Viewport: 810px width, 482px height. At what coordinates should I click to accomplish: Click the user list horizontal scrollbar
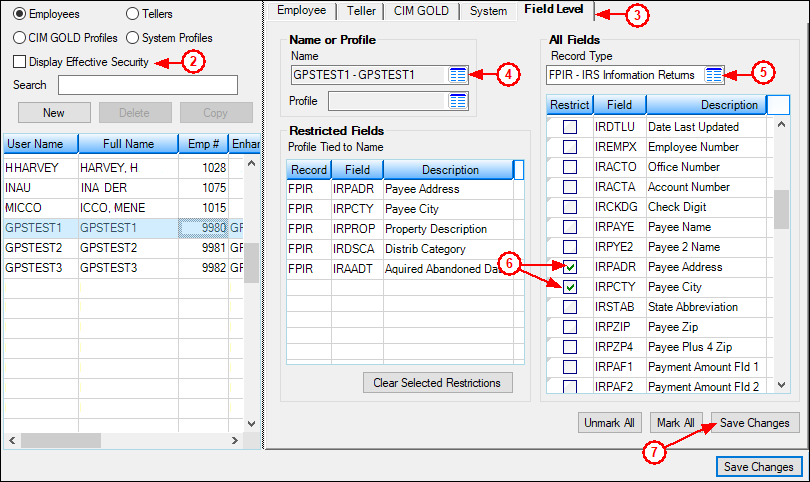[120, 441]
